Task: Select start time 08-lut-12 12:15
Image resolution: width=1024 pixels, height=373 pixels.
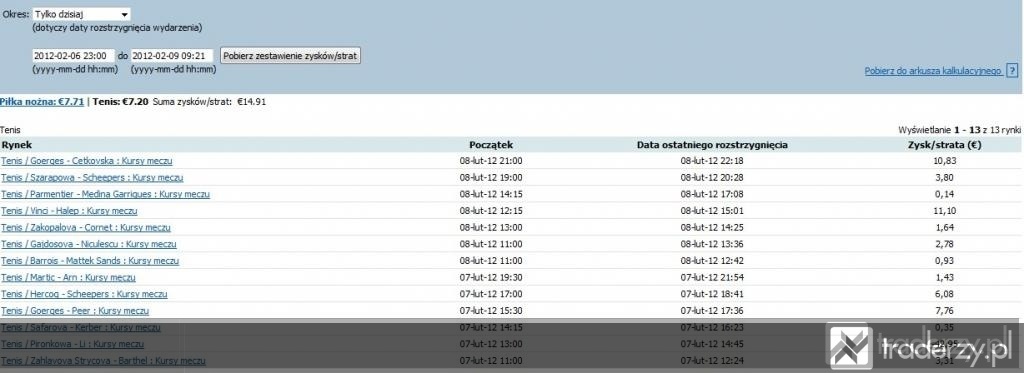Action: (491, 211)
